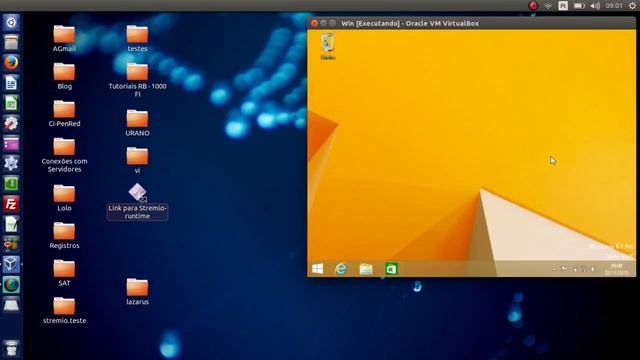Open File Explorer in the Windows VM taskbar

[366, 269]
